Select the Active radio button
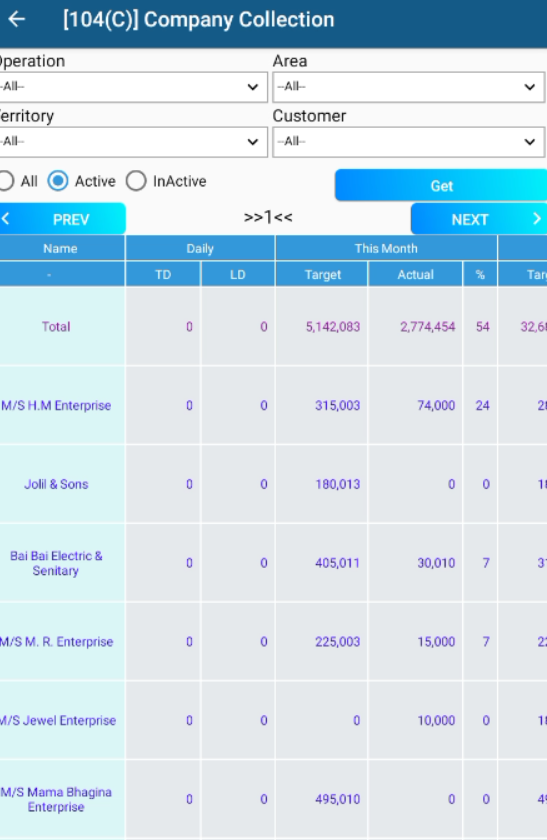The image size is (547, 840). click(58, 181)
